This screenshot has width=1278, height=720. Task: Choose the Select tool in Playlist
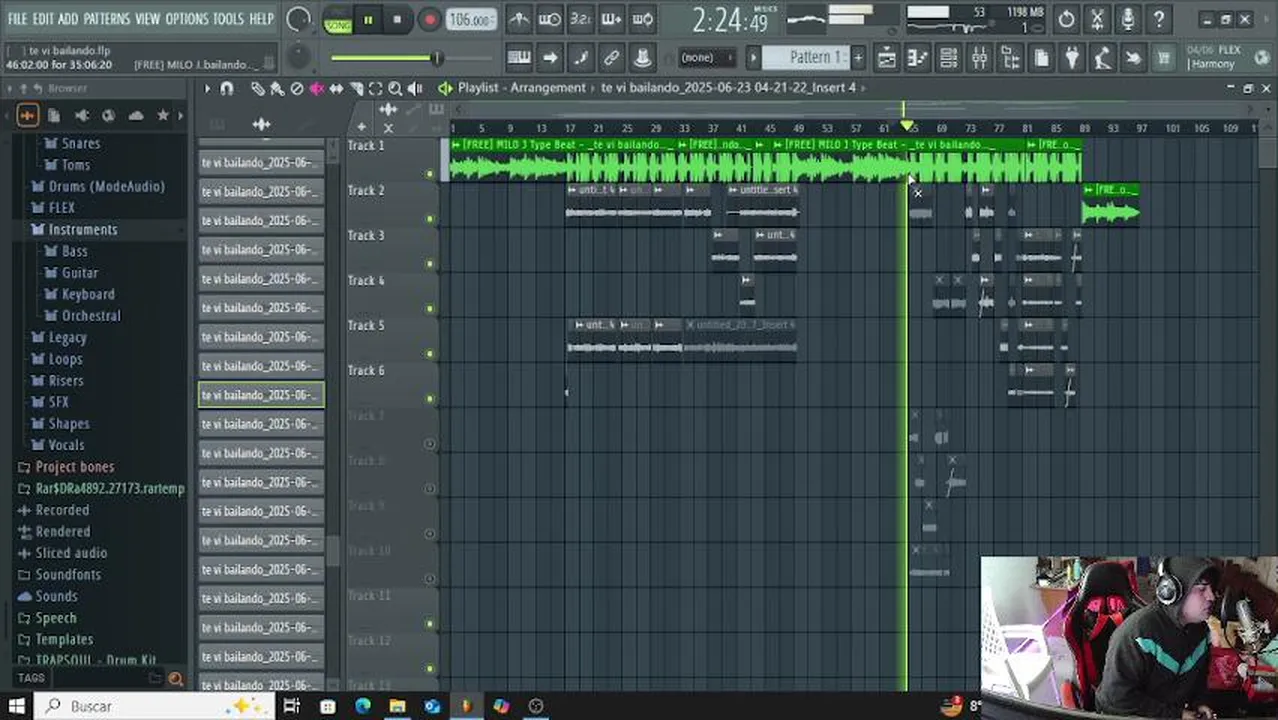(375, 88)
